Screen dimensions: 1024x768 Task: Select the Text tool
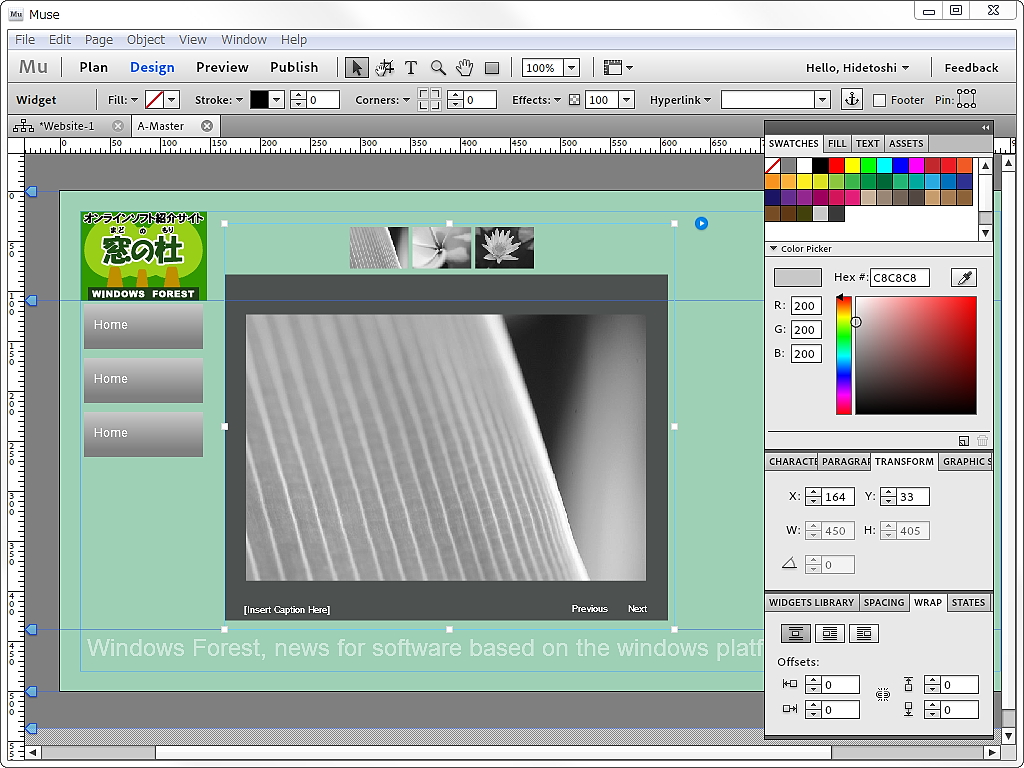click(411, 67)
